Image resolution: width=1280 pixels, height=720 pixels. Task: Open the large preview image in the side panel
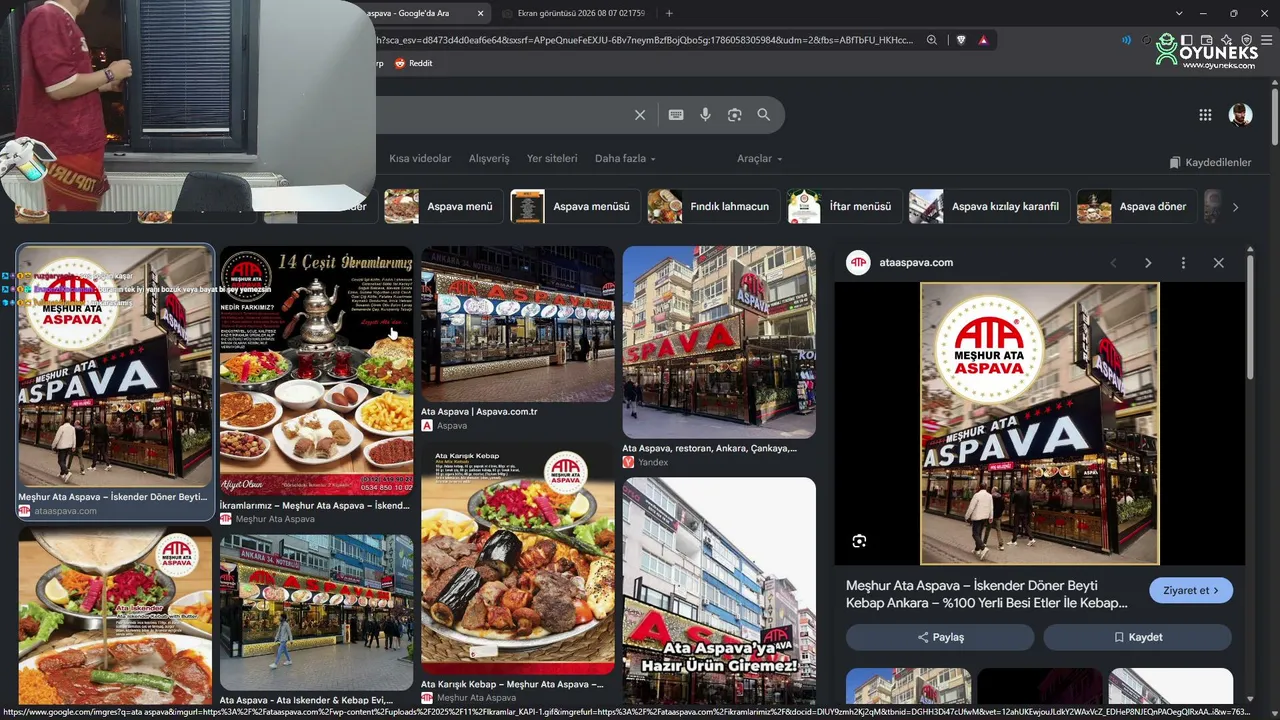pyautogui.click(x=1040, y=424)
